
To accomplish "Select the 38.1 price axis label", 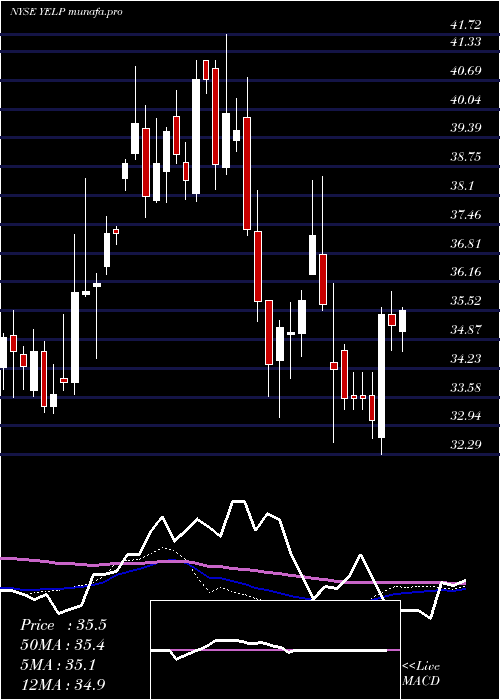I will tap(462, 186).
